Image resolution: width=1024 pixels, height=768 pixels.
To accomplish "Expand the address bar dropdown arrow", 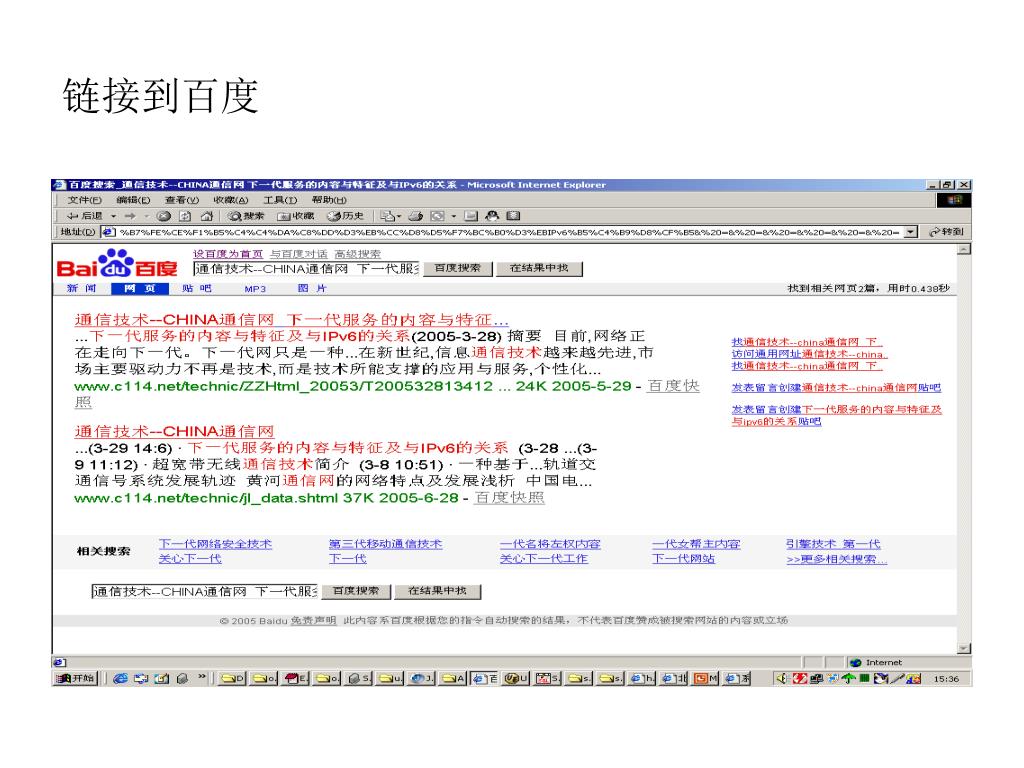I will 910,232.
